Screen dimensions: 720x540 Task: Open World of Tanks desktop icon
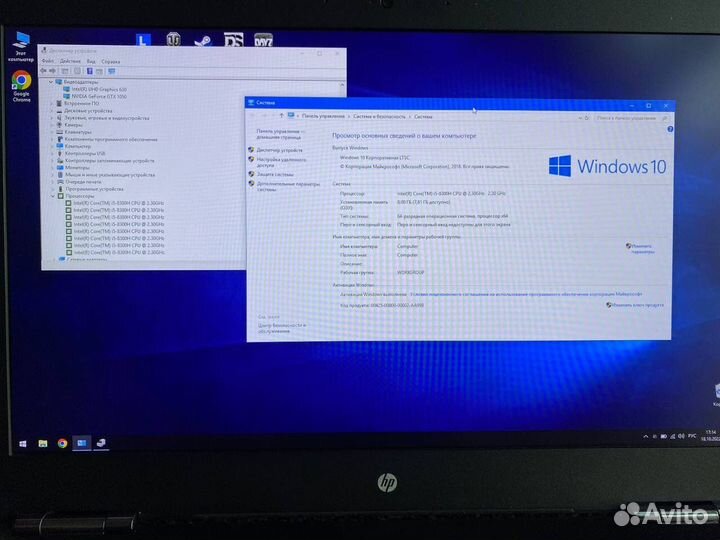pyautogui.click(x=173, y=39)
